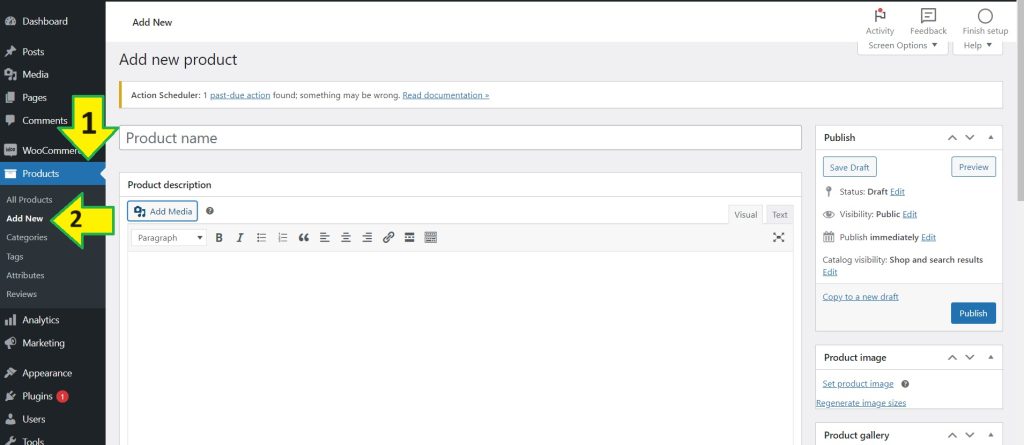
Task: Open the Paragraph format dropdown
Action: pyautogui.click(x=169, y=238)
